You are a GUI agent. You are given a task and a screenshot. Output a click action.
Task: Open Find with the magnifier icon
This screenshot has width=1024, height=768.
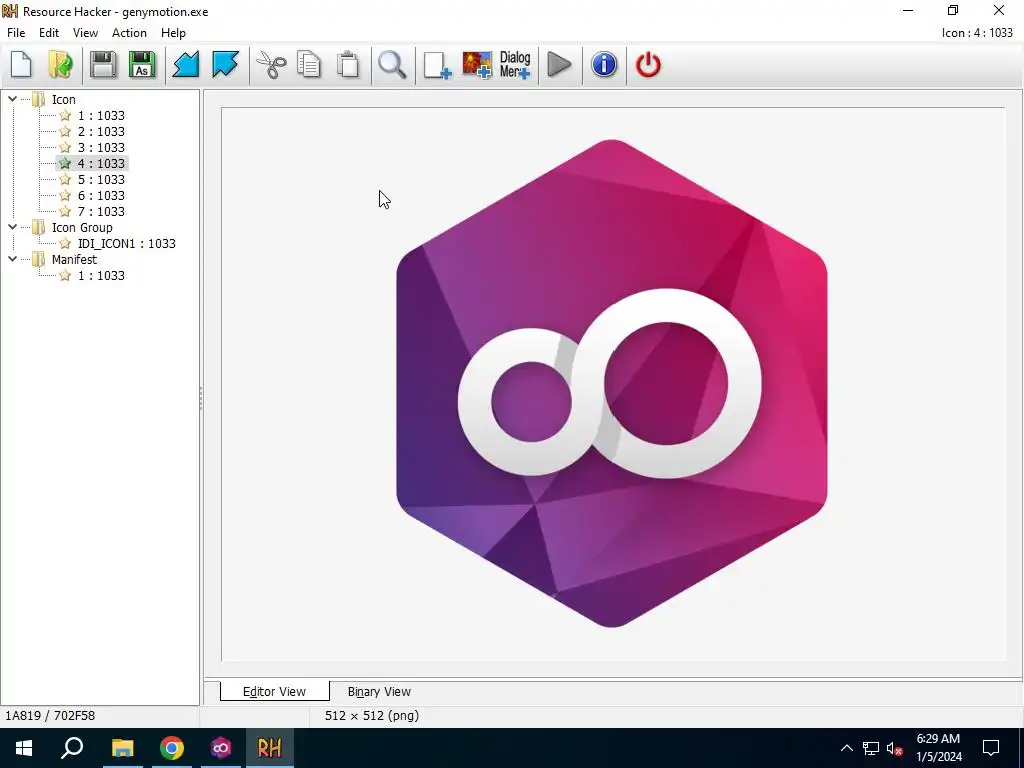[392, 65]
